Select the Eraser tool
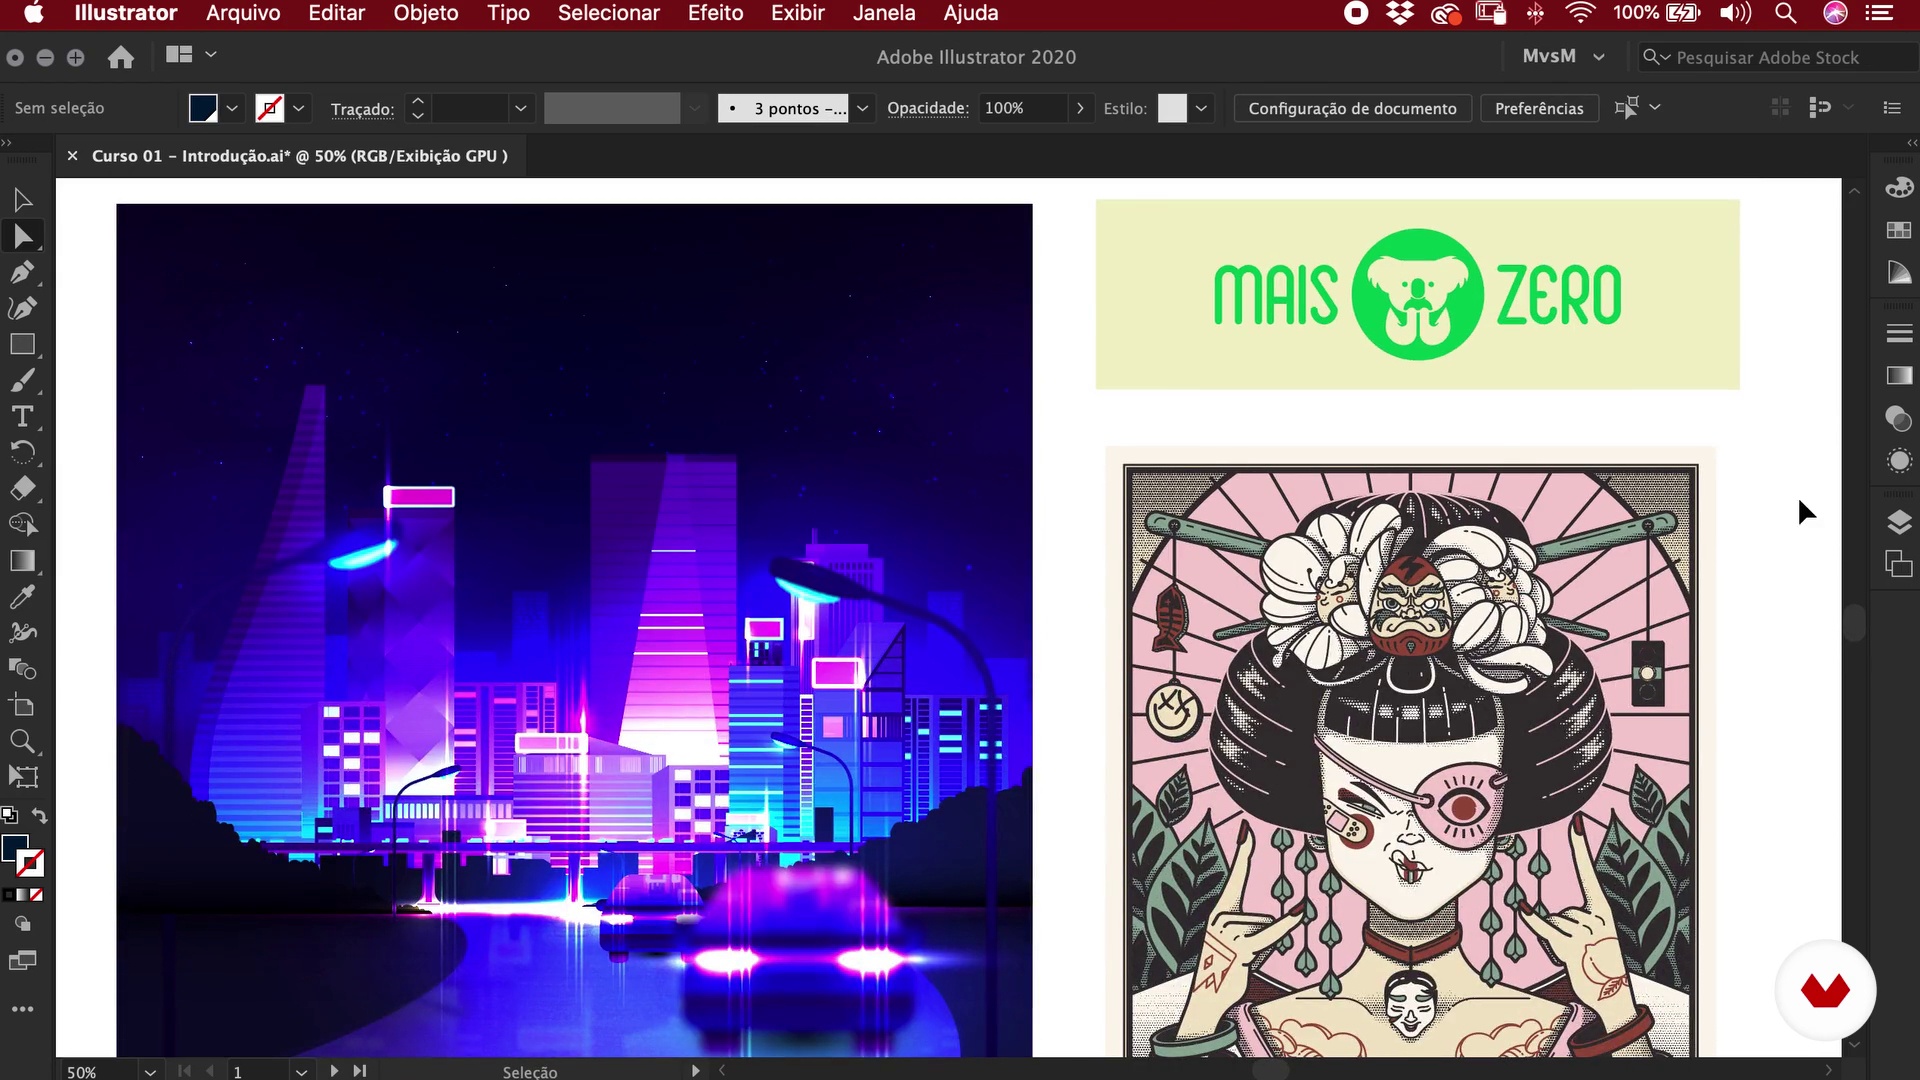1920x1080 pixels. click(22, 489)
